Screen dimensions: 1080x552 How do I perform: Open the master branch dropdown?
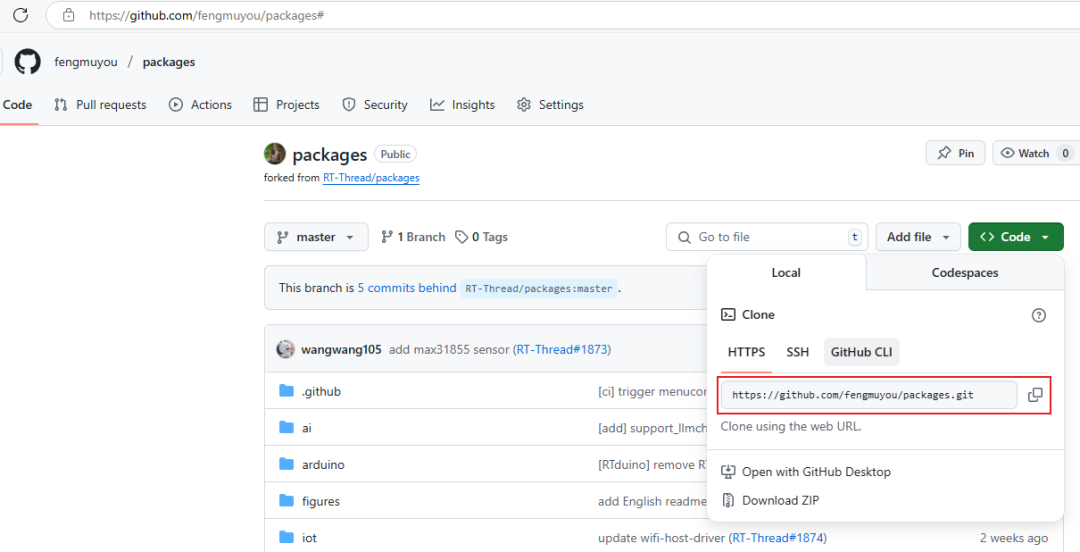pyautogui.click(x=316, y=237)
